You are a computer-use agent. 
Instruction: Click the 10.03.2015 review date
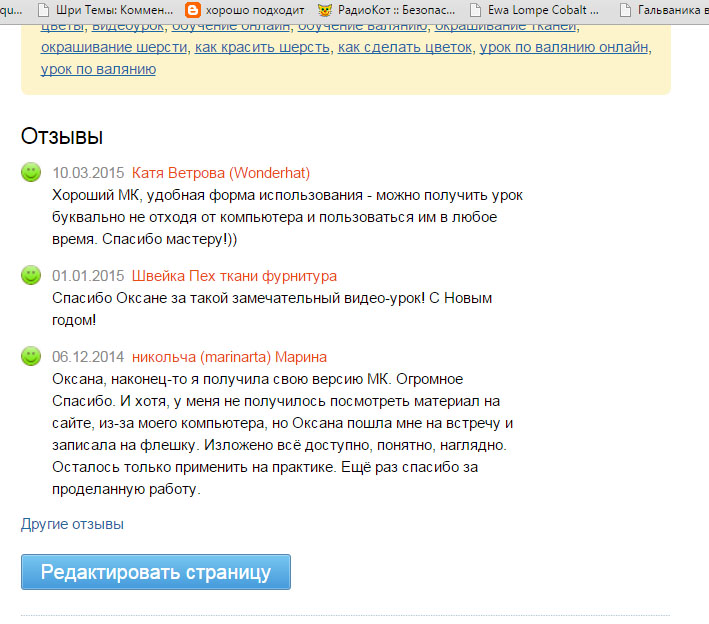click(x=88, y=172)
